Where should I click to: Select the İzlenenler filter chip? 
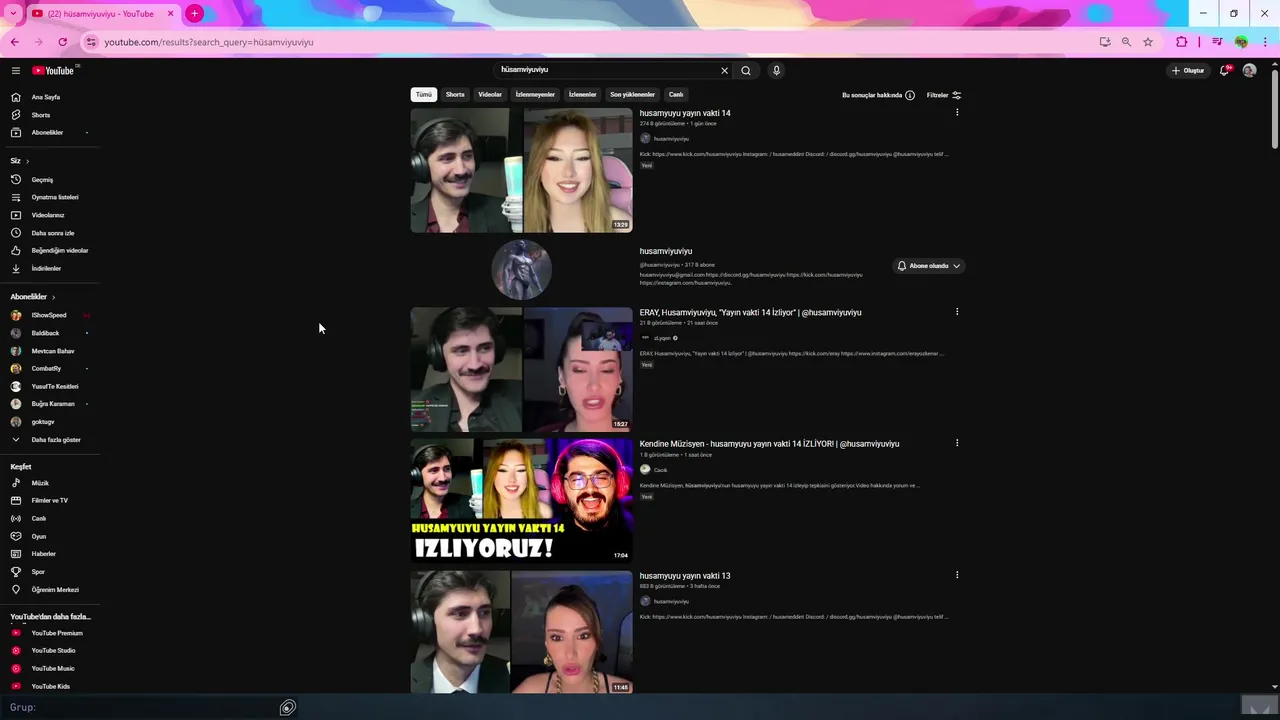582,94
